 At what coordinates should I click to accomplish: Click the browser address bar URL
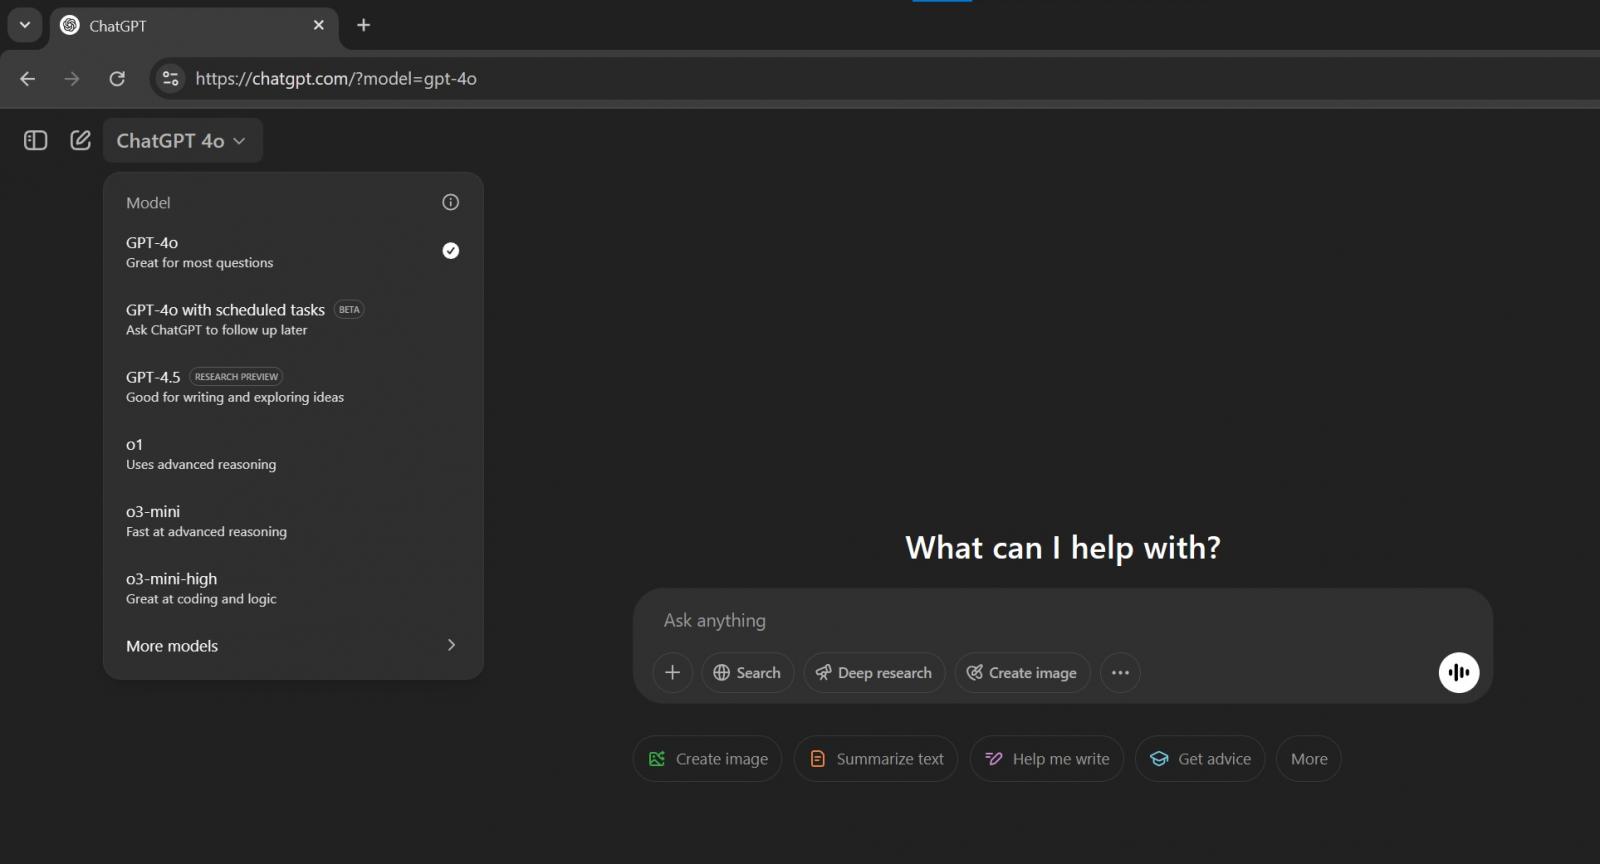336,78
